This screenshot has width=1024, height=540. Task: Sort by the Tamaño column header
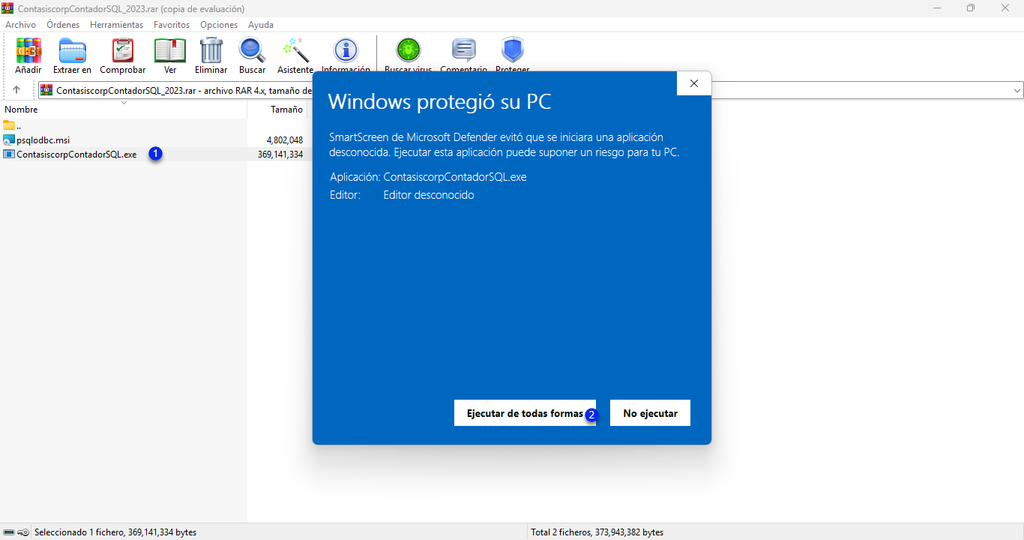click(287, 109)
